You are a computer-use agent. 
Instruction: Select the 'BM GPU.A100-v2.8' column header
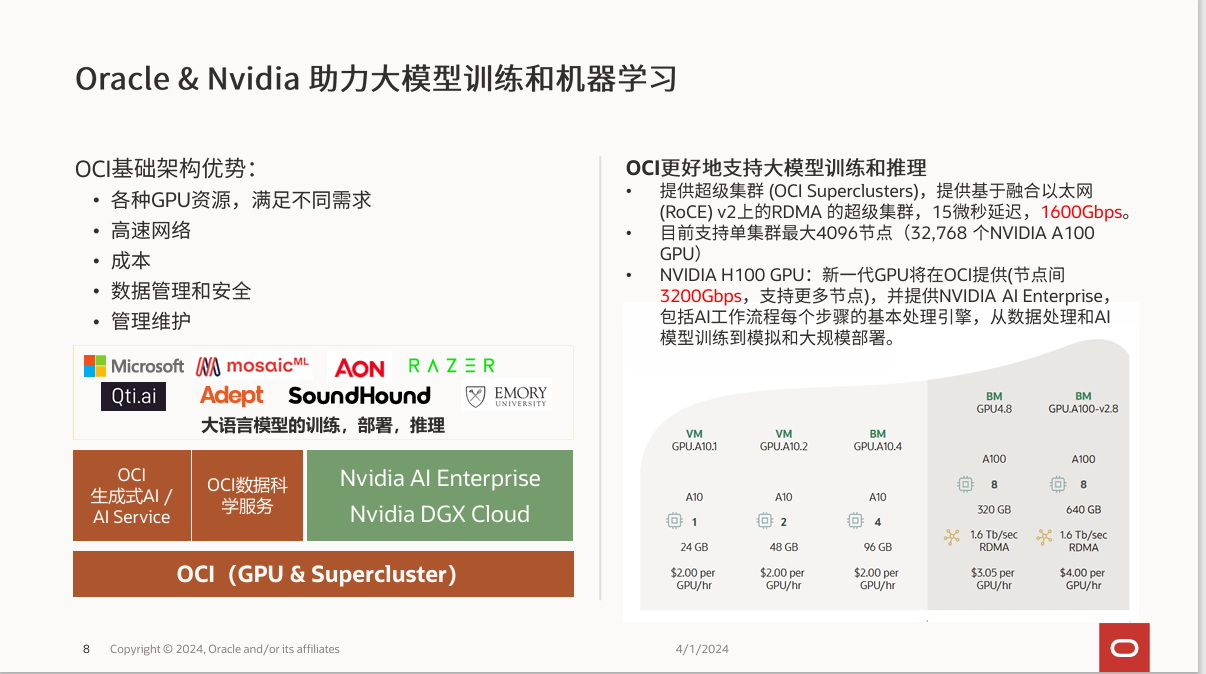[1083, 403]
